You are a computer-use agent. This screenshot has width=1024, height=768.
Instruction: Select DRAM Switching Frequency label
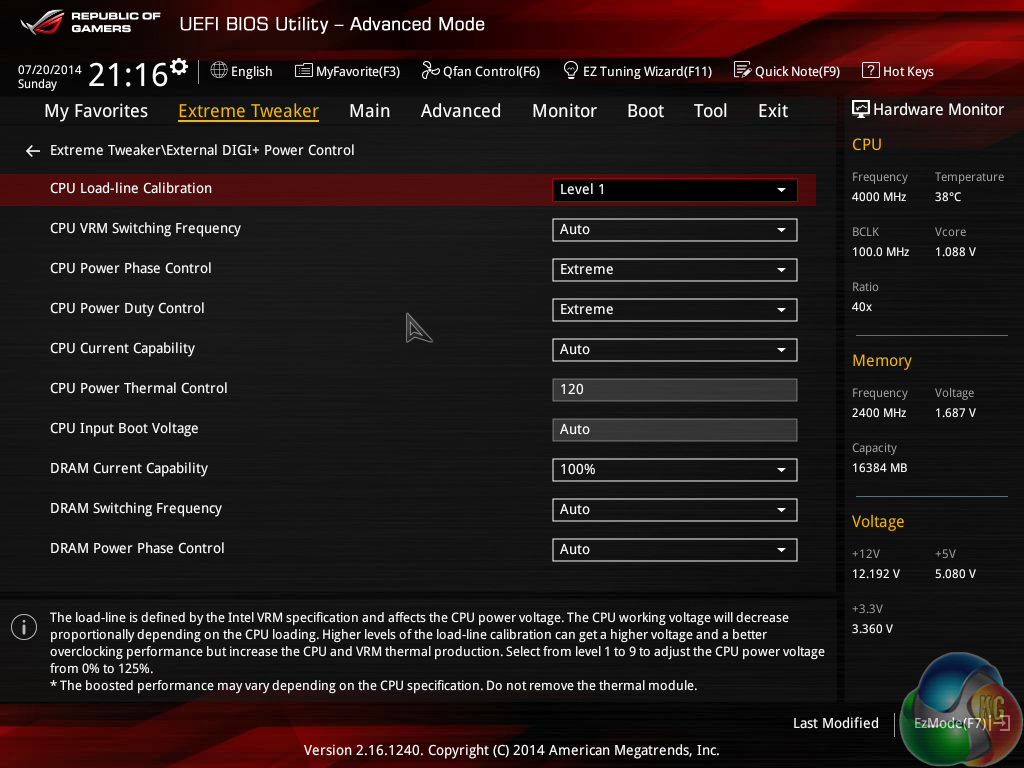click(136, 508)
